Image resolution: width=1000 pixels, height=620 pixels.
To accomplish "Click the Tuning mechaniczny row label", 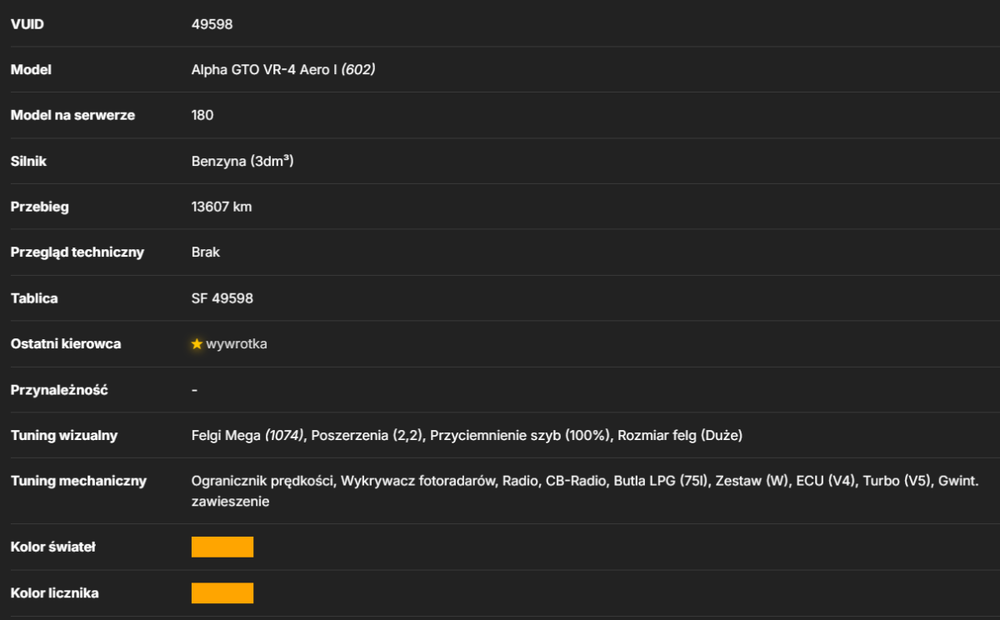I will pos(78,481).
